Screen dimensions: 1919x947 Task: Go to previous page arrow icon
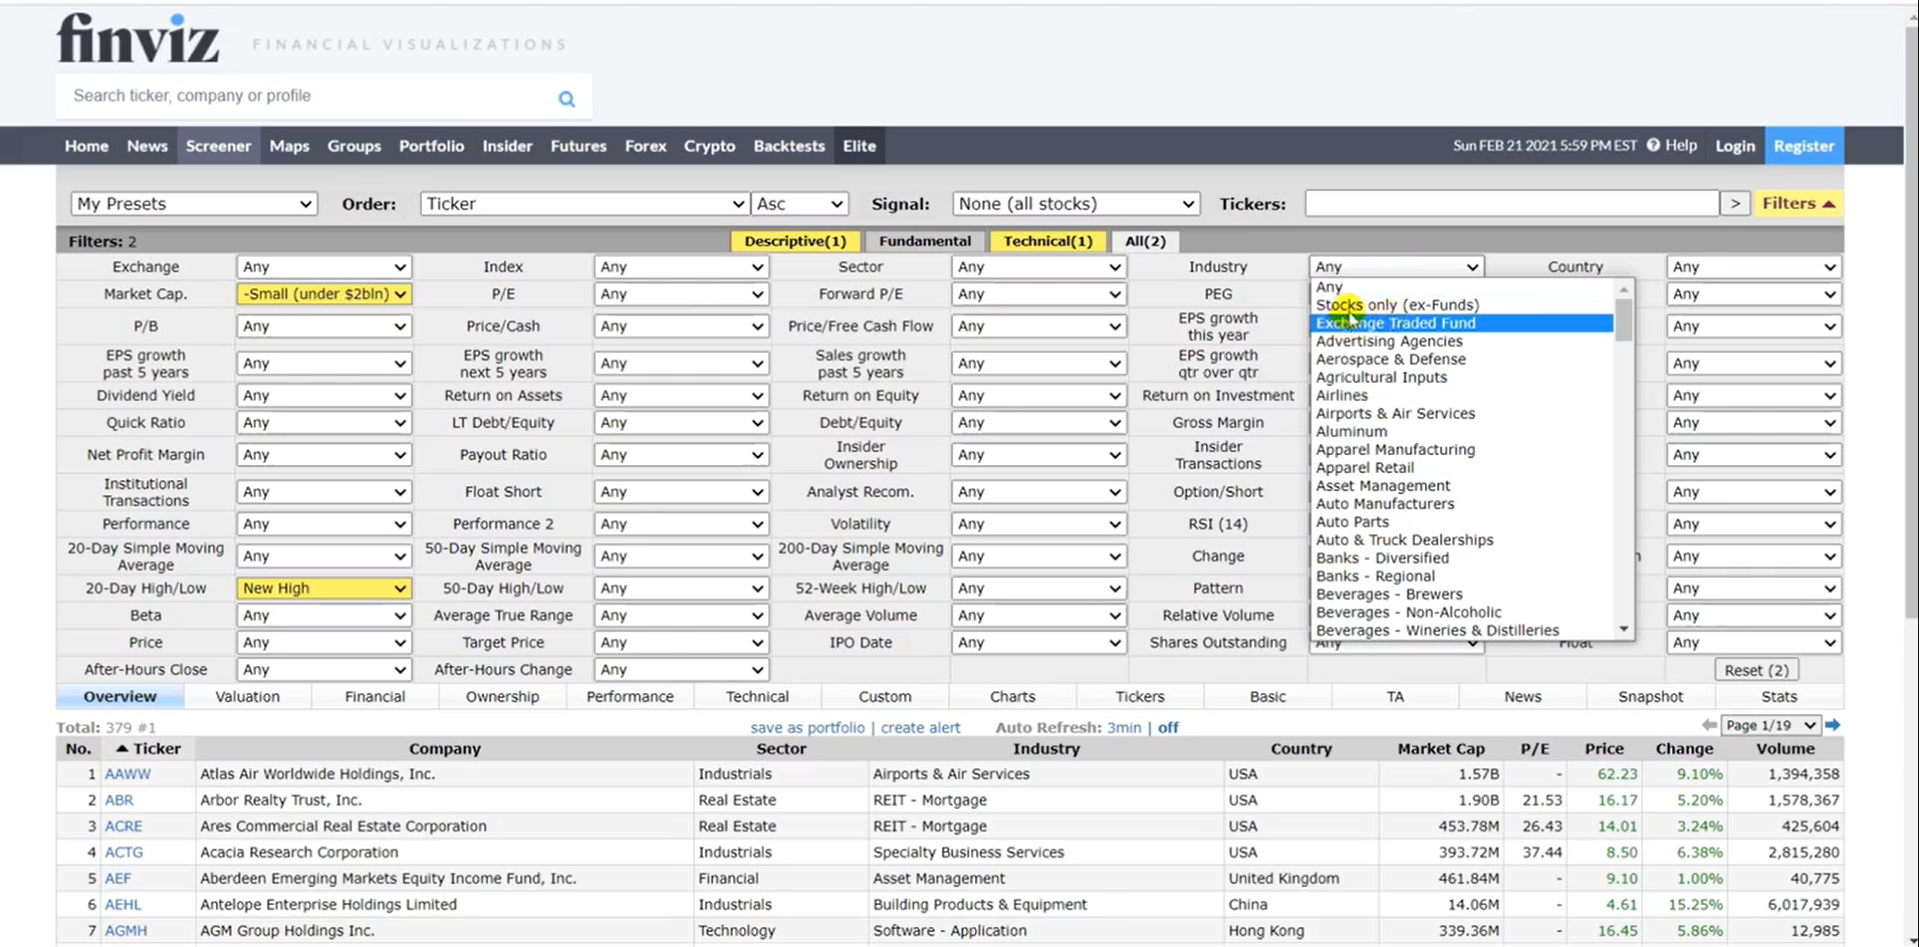(x=1708, y=725)
